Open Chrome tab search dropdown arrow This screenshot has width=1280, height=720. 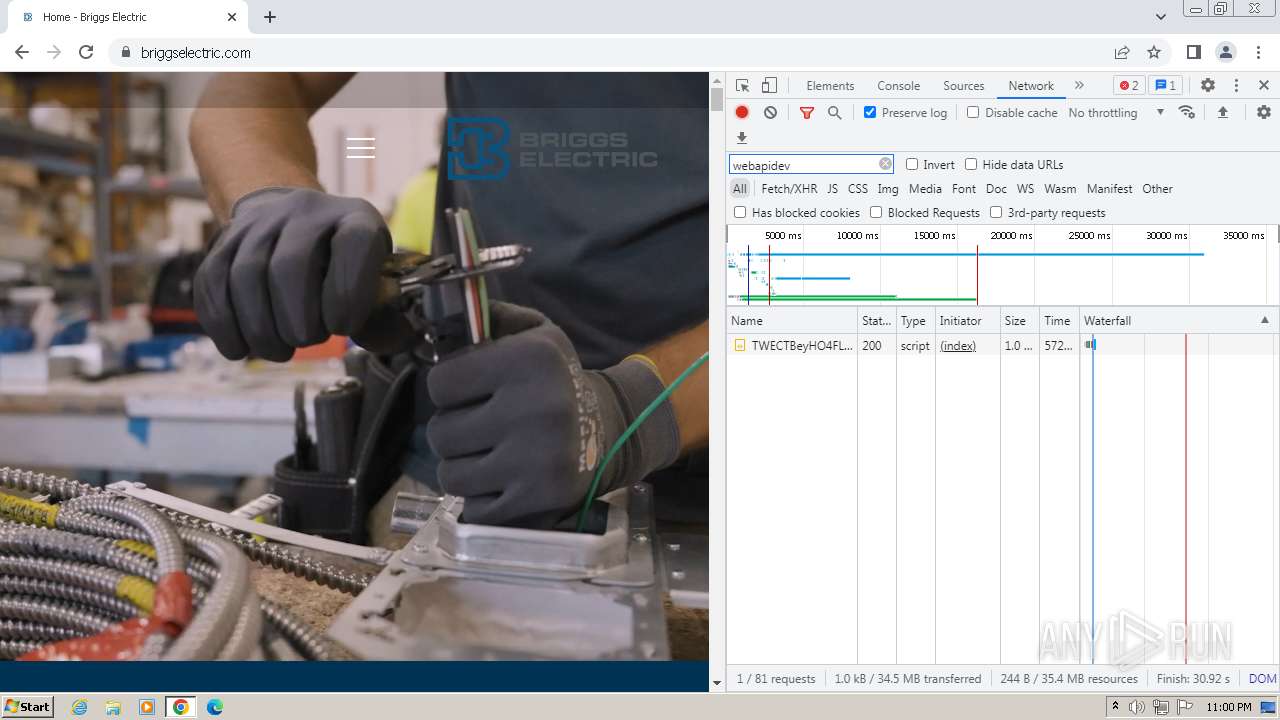1160,17
